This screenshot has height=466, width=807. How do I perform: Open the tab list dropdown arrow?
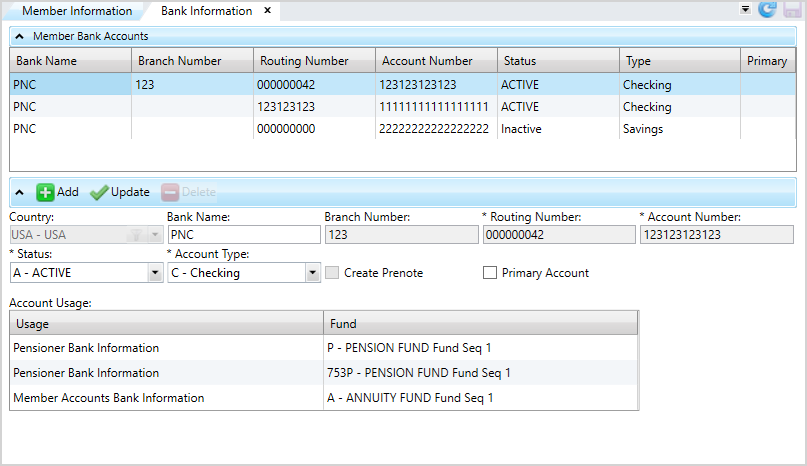(745, 9)
